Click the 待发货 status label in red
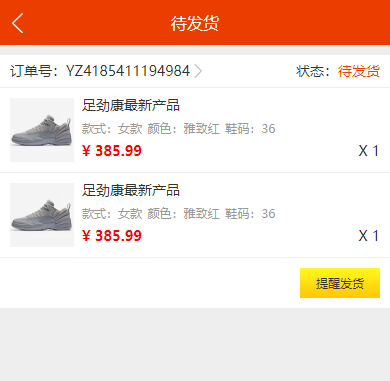Viewport: 390px width, 381px height. 359,71
